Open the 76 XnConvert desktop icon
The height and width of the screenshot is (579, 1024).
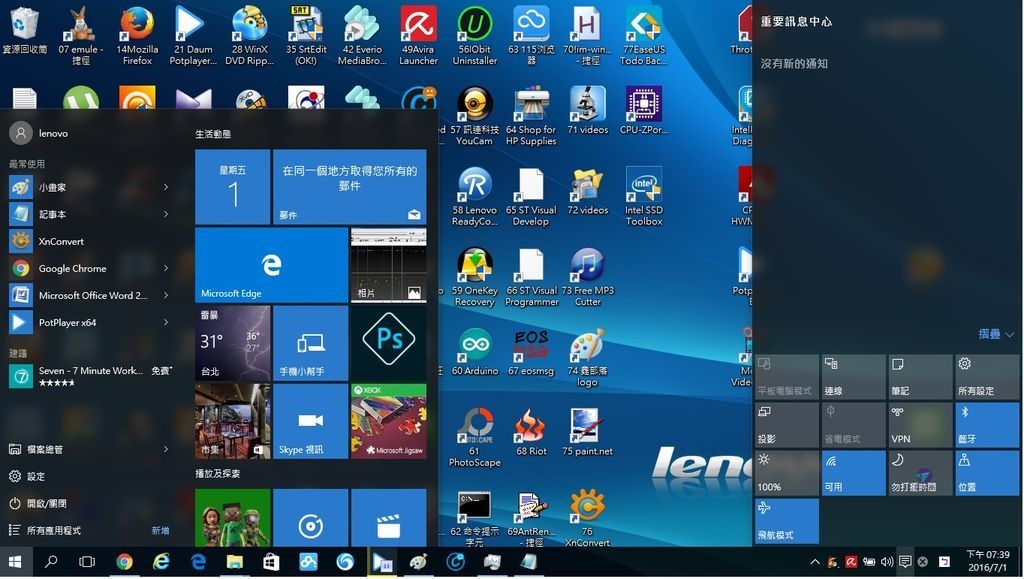click(587, 519)
